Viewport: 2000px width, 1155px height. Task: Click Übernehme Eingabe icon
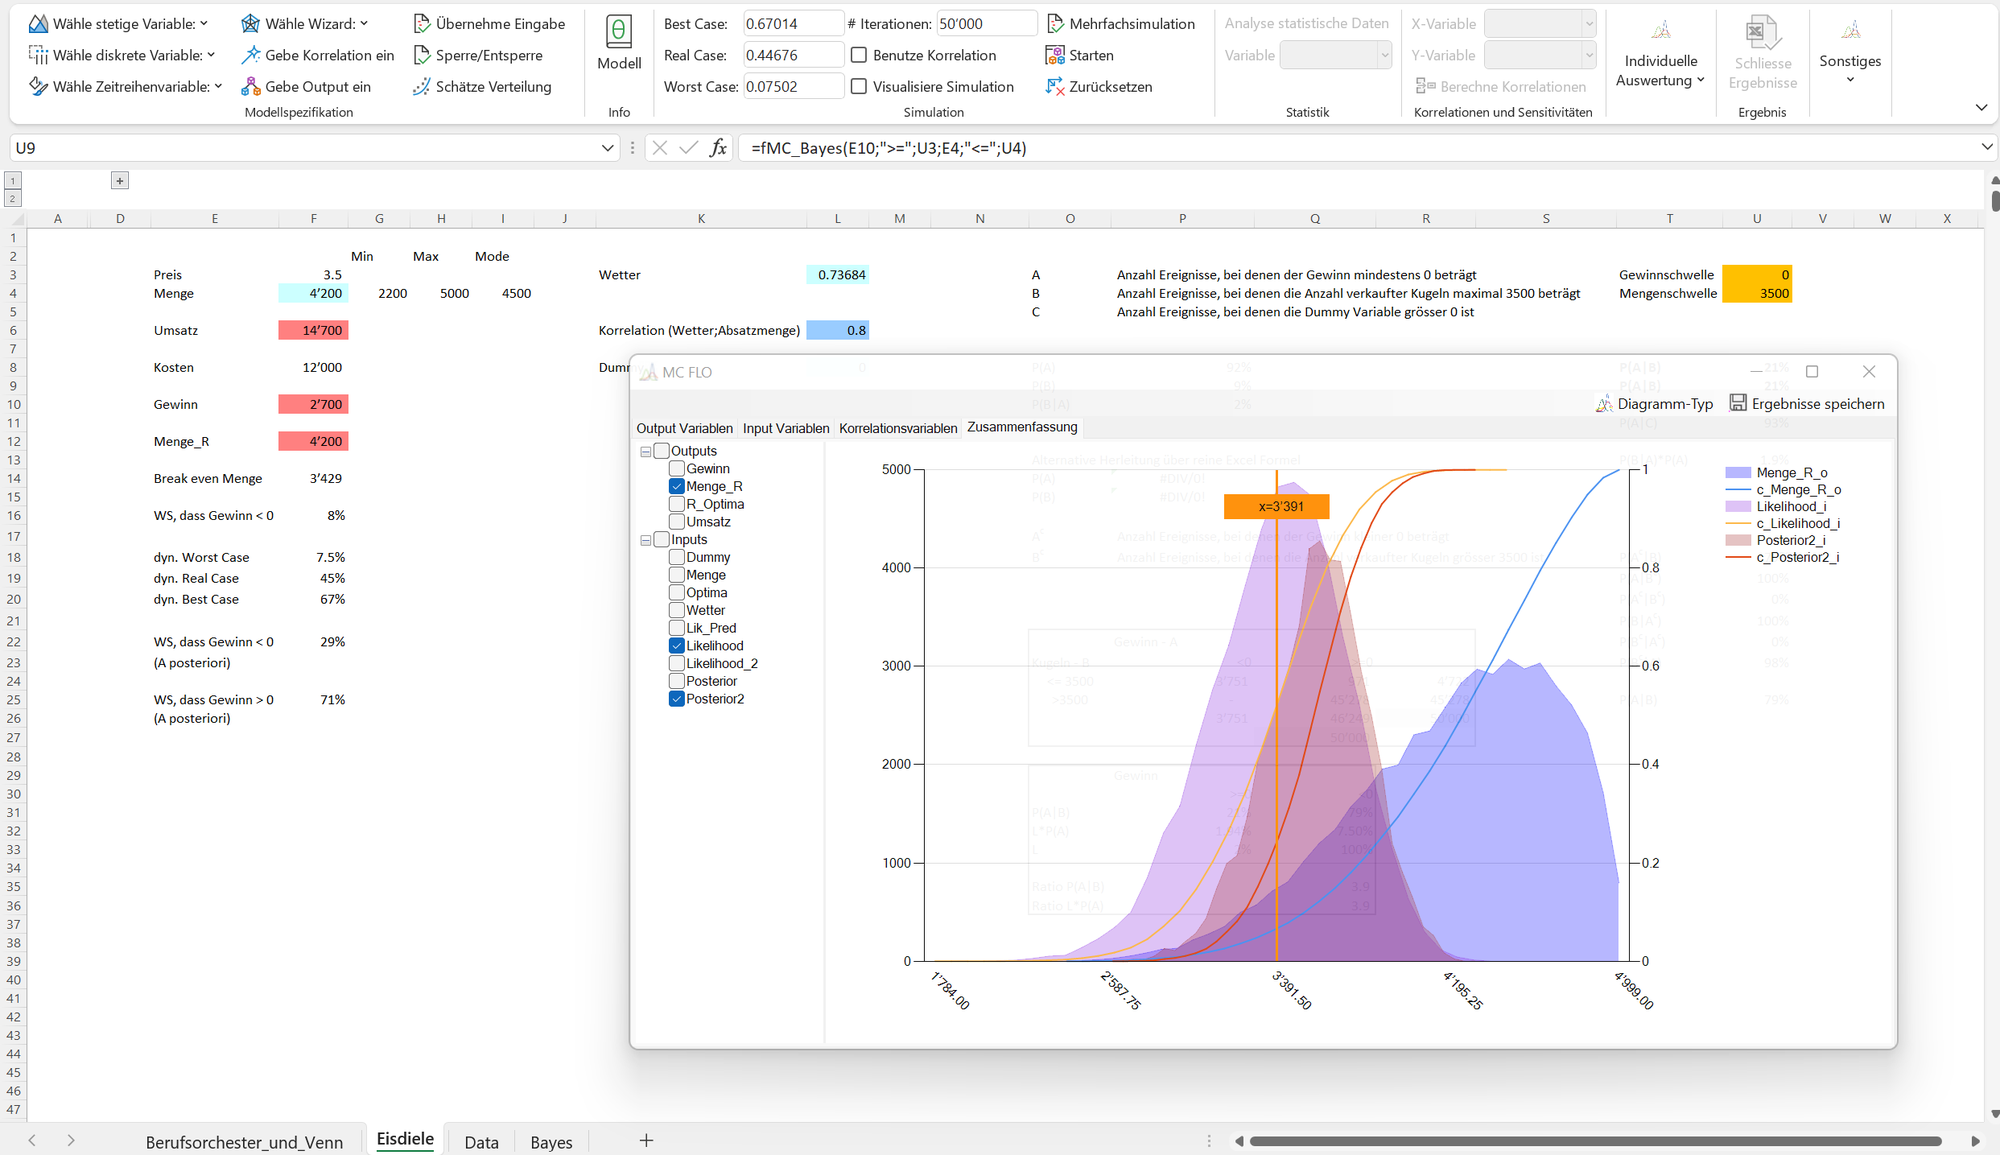[422, 23]
